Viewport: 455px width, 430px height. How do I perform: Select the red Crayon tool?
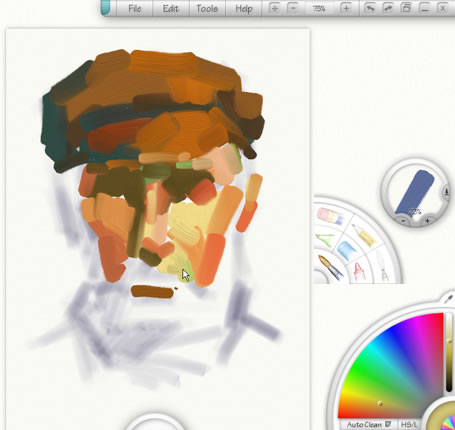[358, 271]
